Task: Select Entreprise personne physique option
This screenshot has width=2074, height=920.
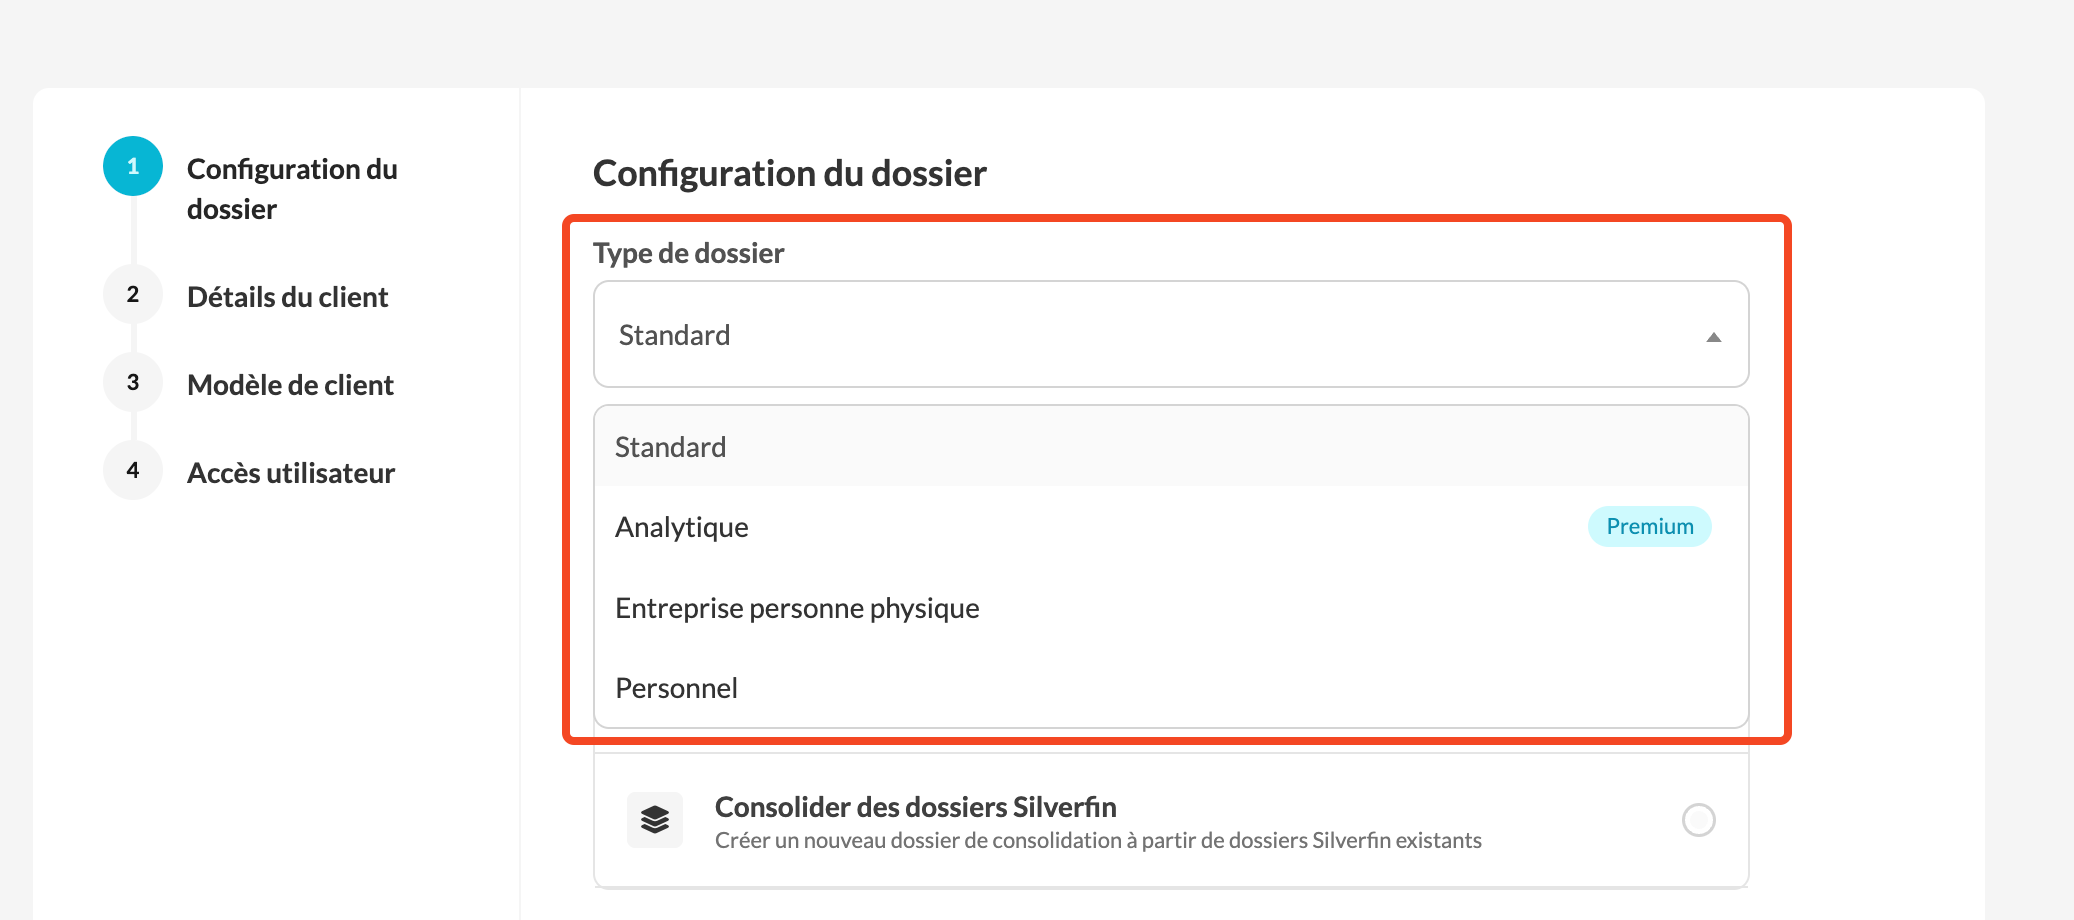Action: (x=1171, y=608)
